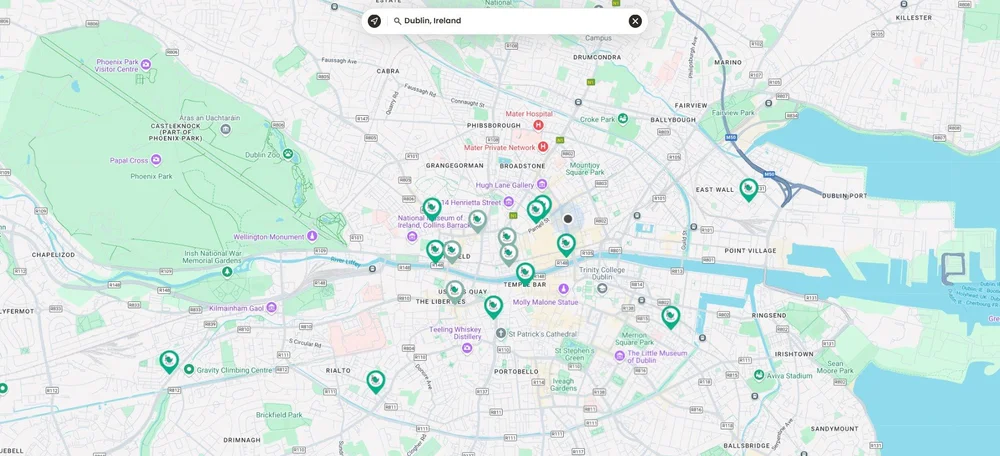The width and height of the screenshot is (1000, 456).
Task: Open the Dublin Zoo paw marker
Action: (x=289, y=154)
